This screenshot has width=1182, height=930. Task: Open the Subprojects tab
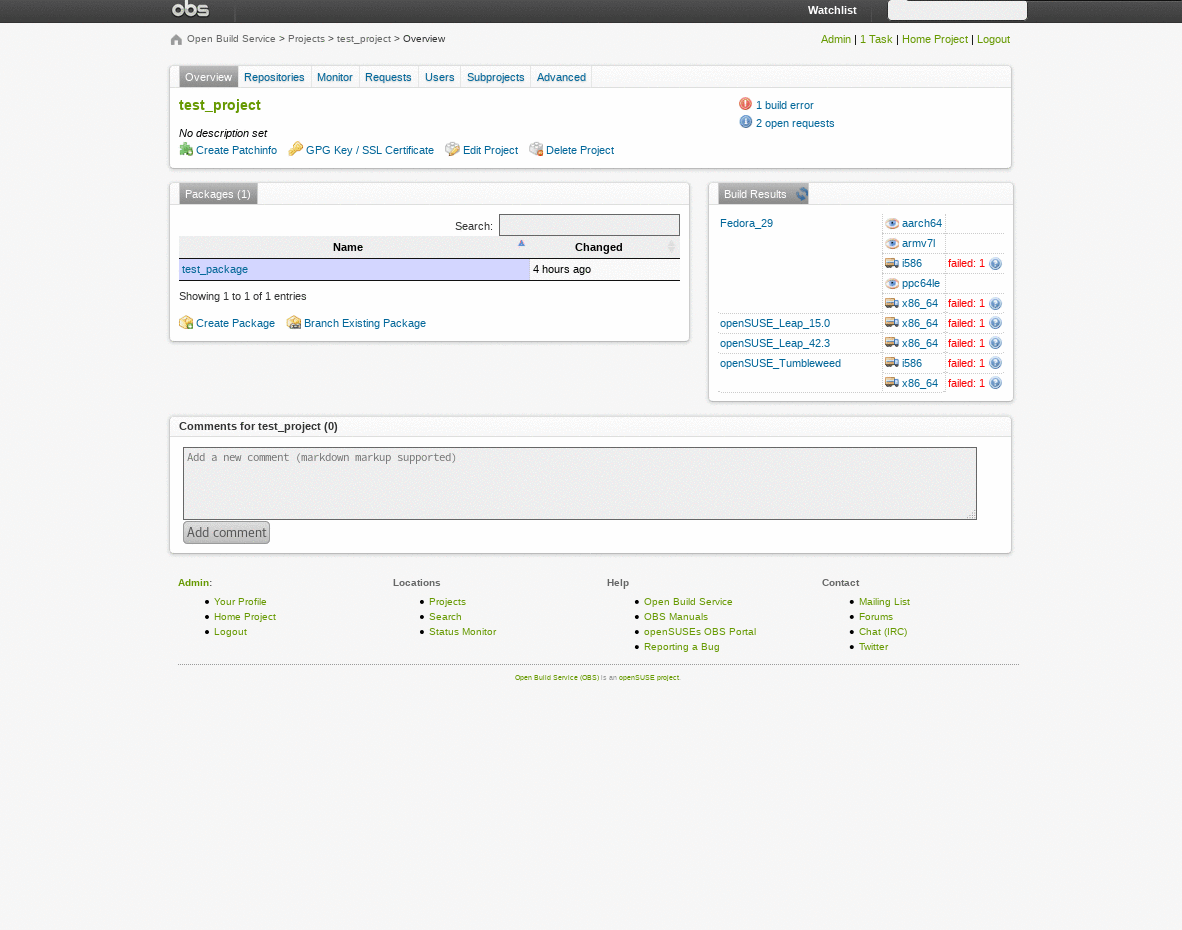495,76
